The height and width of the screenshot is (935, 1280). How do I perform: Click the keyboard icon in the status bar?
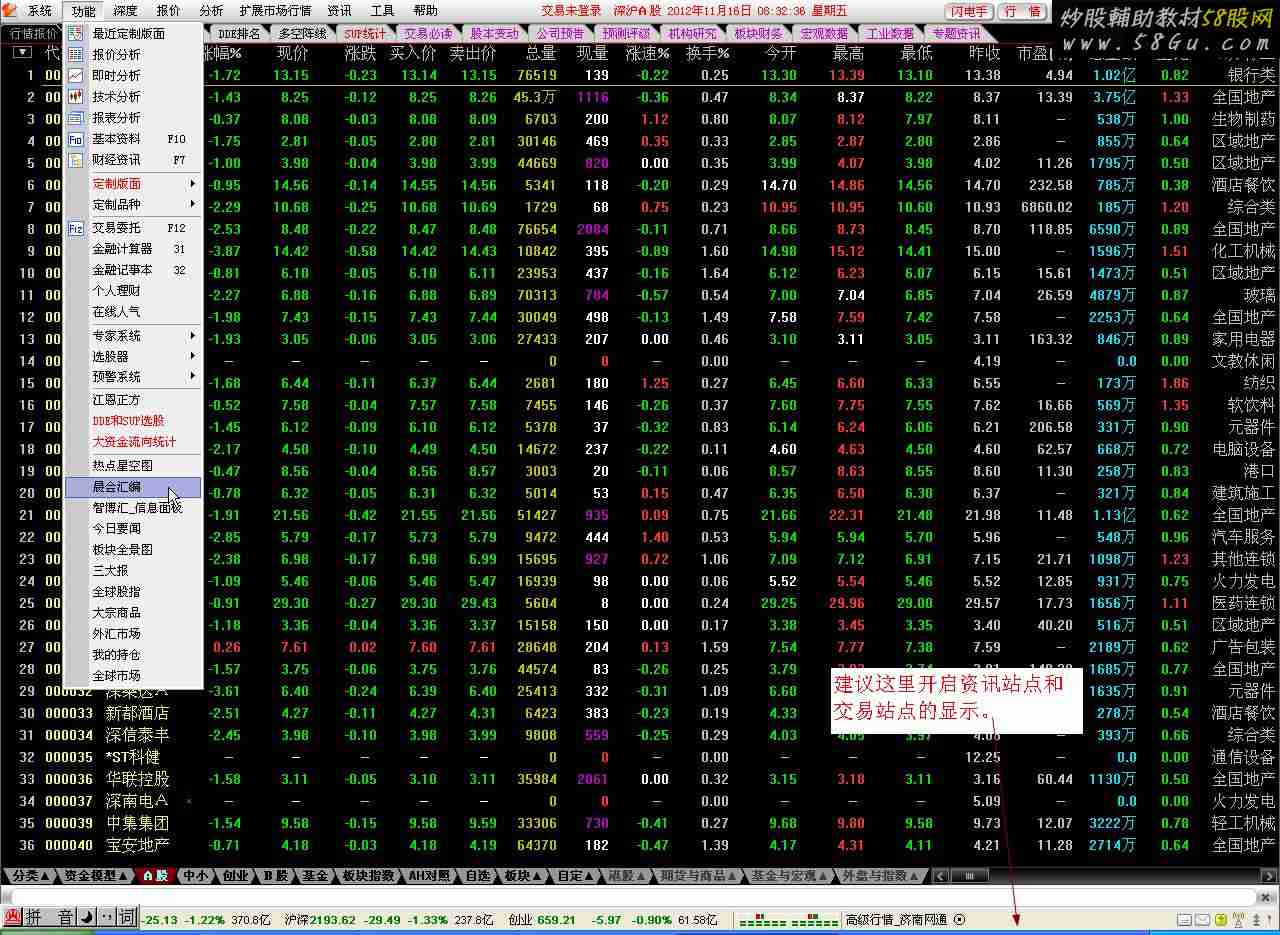(x=1185, y=919)
